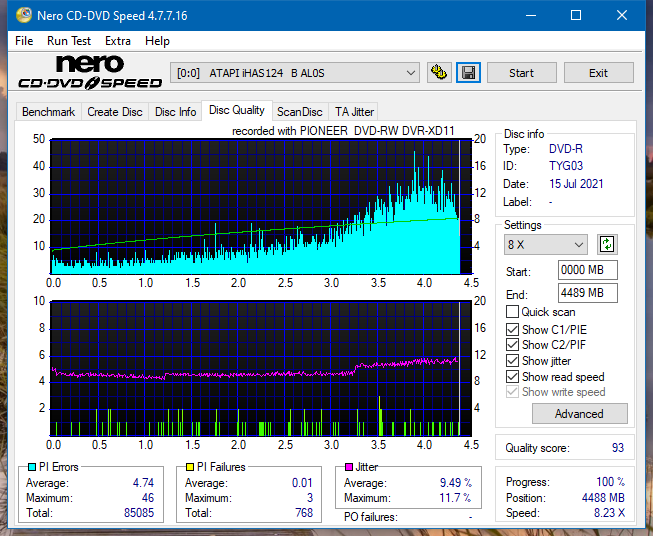Click the Speed value 8.23 X
Image resolution: width=653 pixels, height=536 pixels.
click(609, 513)
